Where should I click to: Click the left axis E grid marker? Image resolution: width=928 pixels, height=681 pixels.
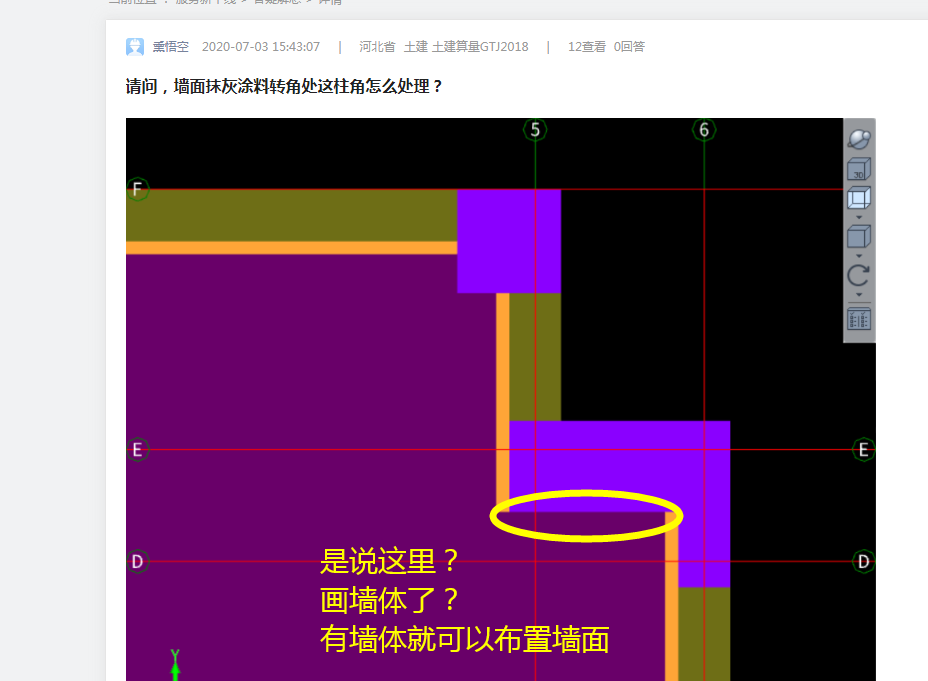pos(137,450)
